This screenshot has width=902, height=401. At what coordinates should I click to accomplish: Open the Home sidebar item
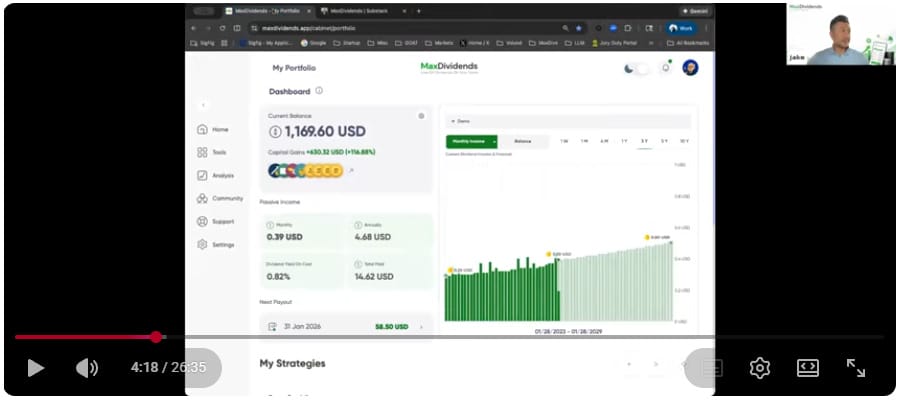(213, 129)
